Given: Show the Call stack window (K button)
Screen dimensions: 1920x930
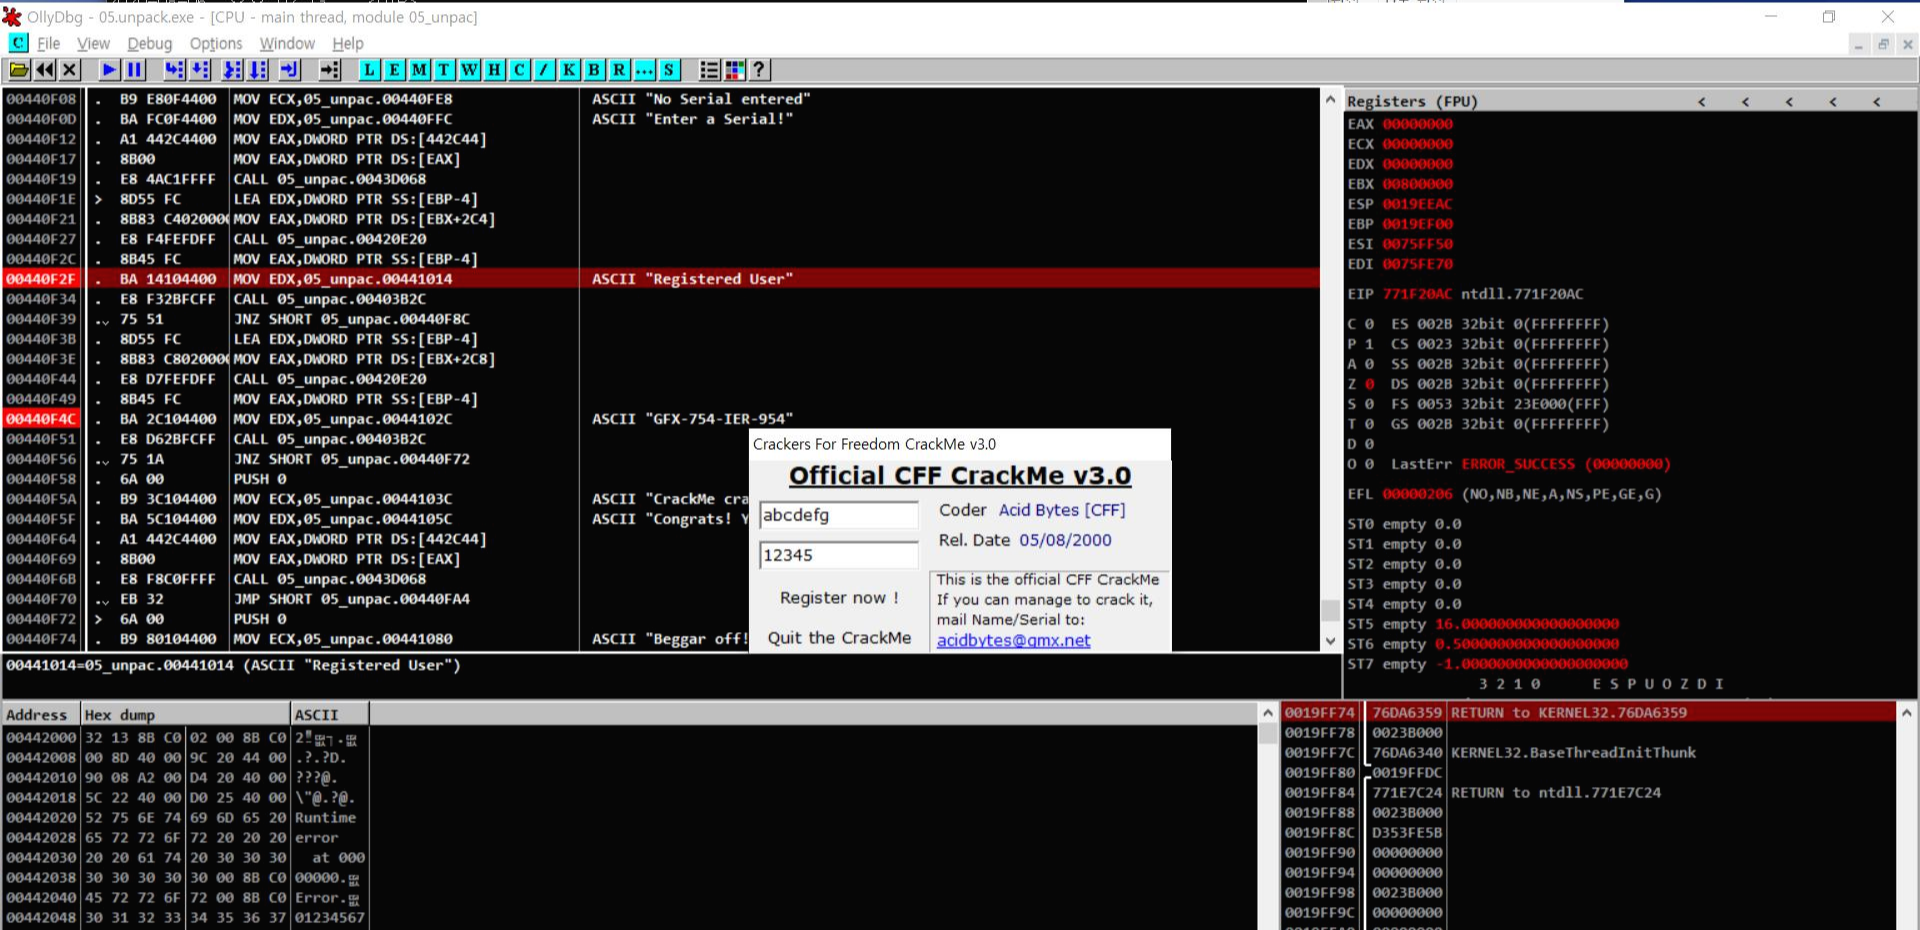Looking at the screenshot, I should click(569, 70).
